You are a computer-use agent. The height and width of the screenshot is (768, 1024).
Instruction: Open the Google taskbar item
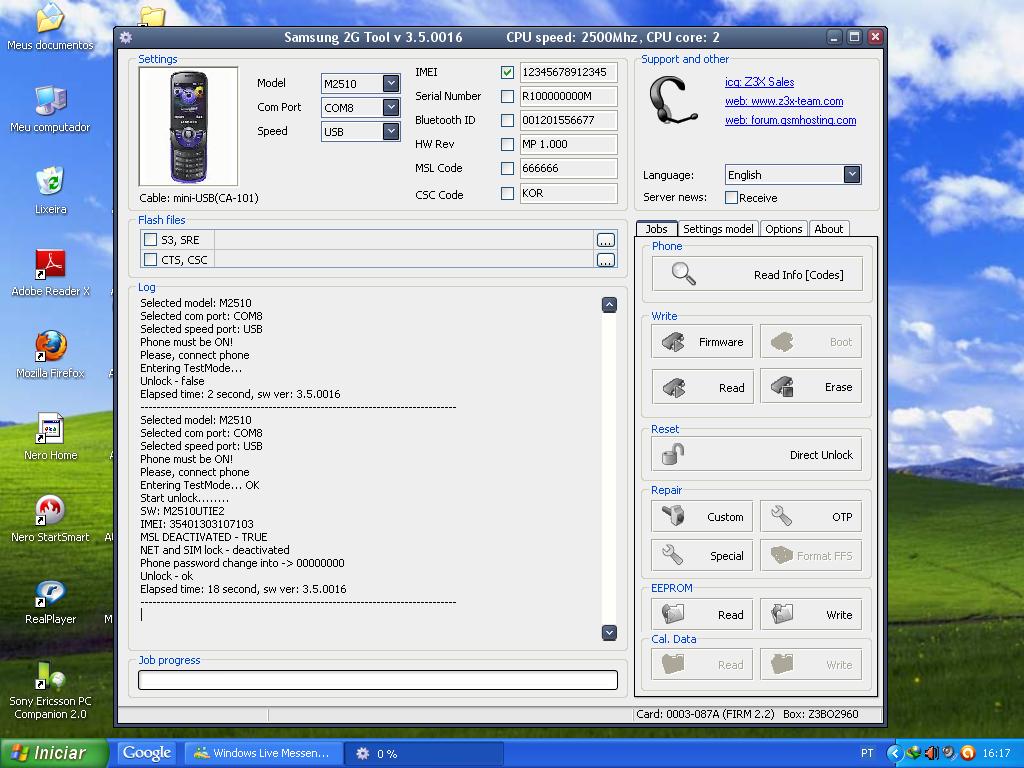click(147, 753)
